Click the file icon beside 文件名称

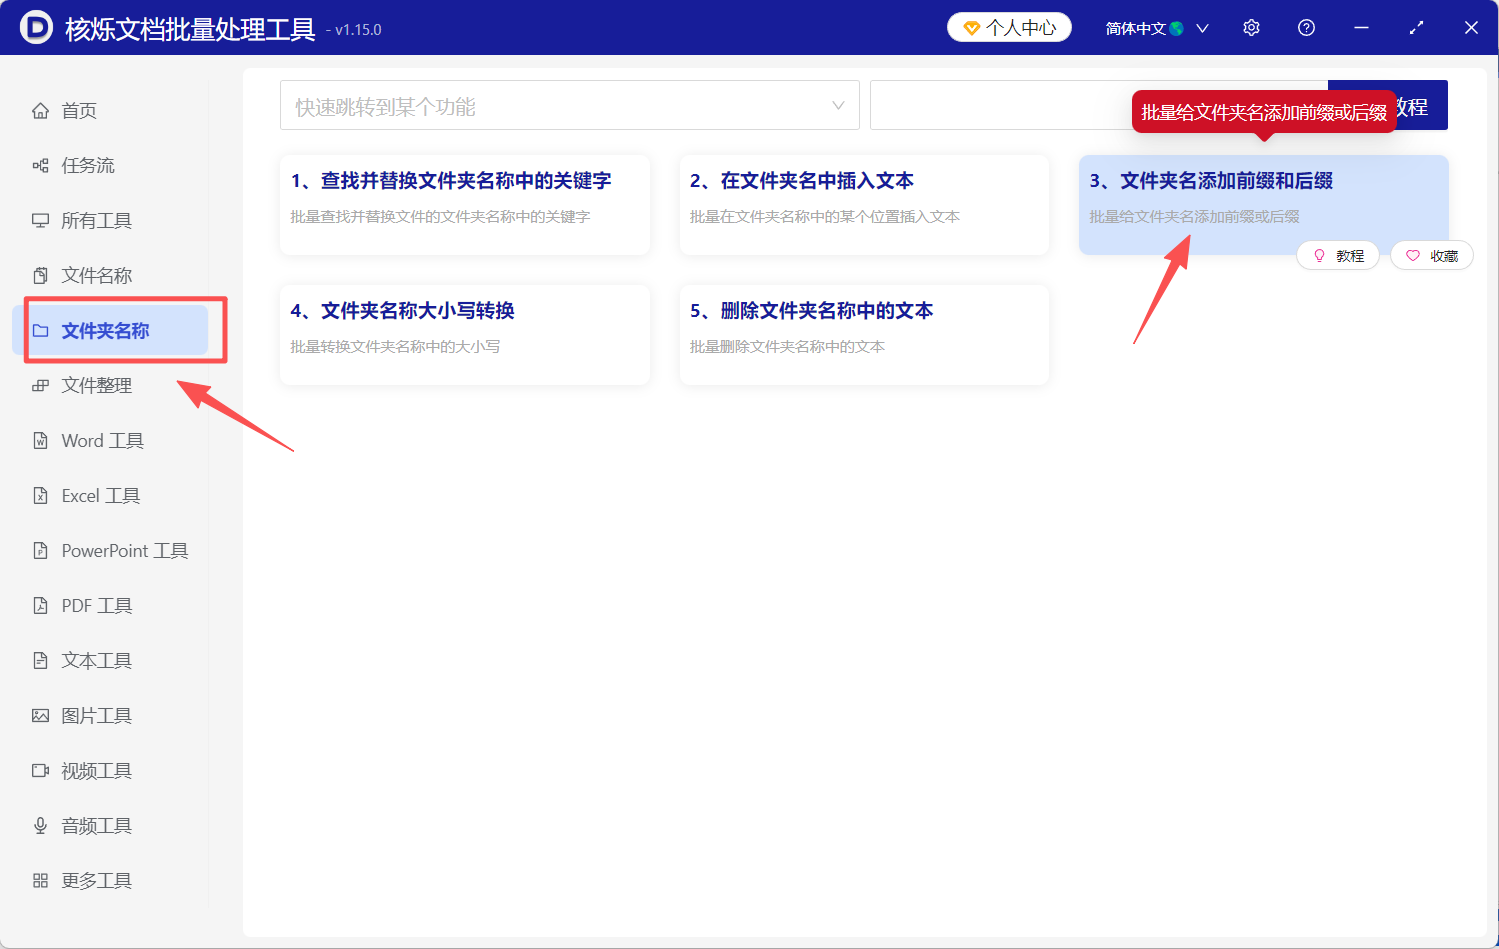coord(40,275)
